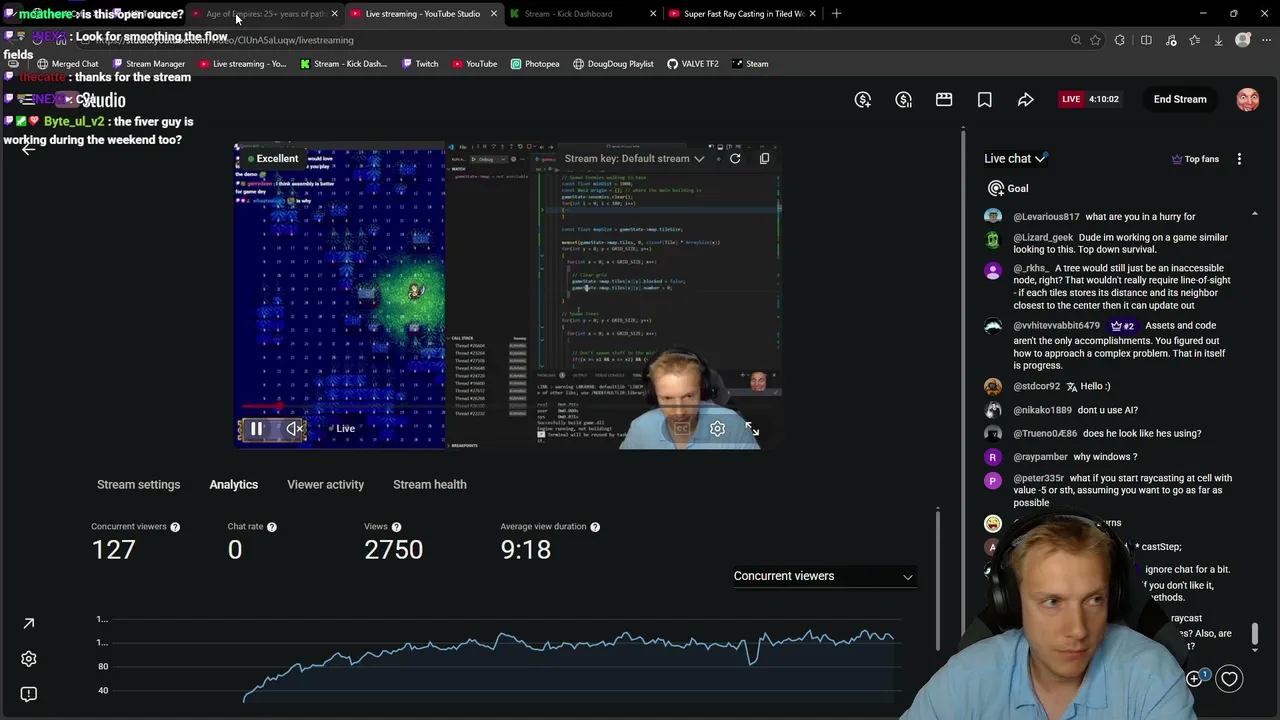Open the Viewer activity tab
The image size is (1280, 720).
point(325,484)
